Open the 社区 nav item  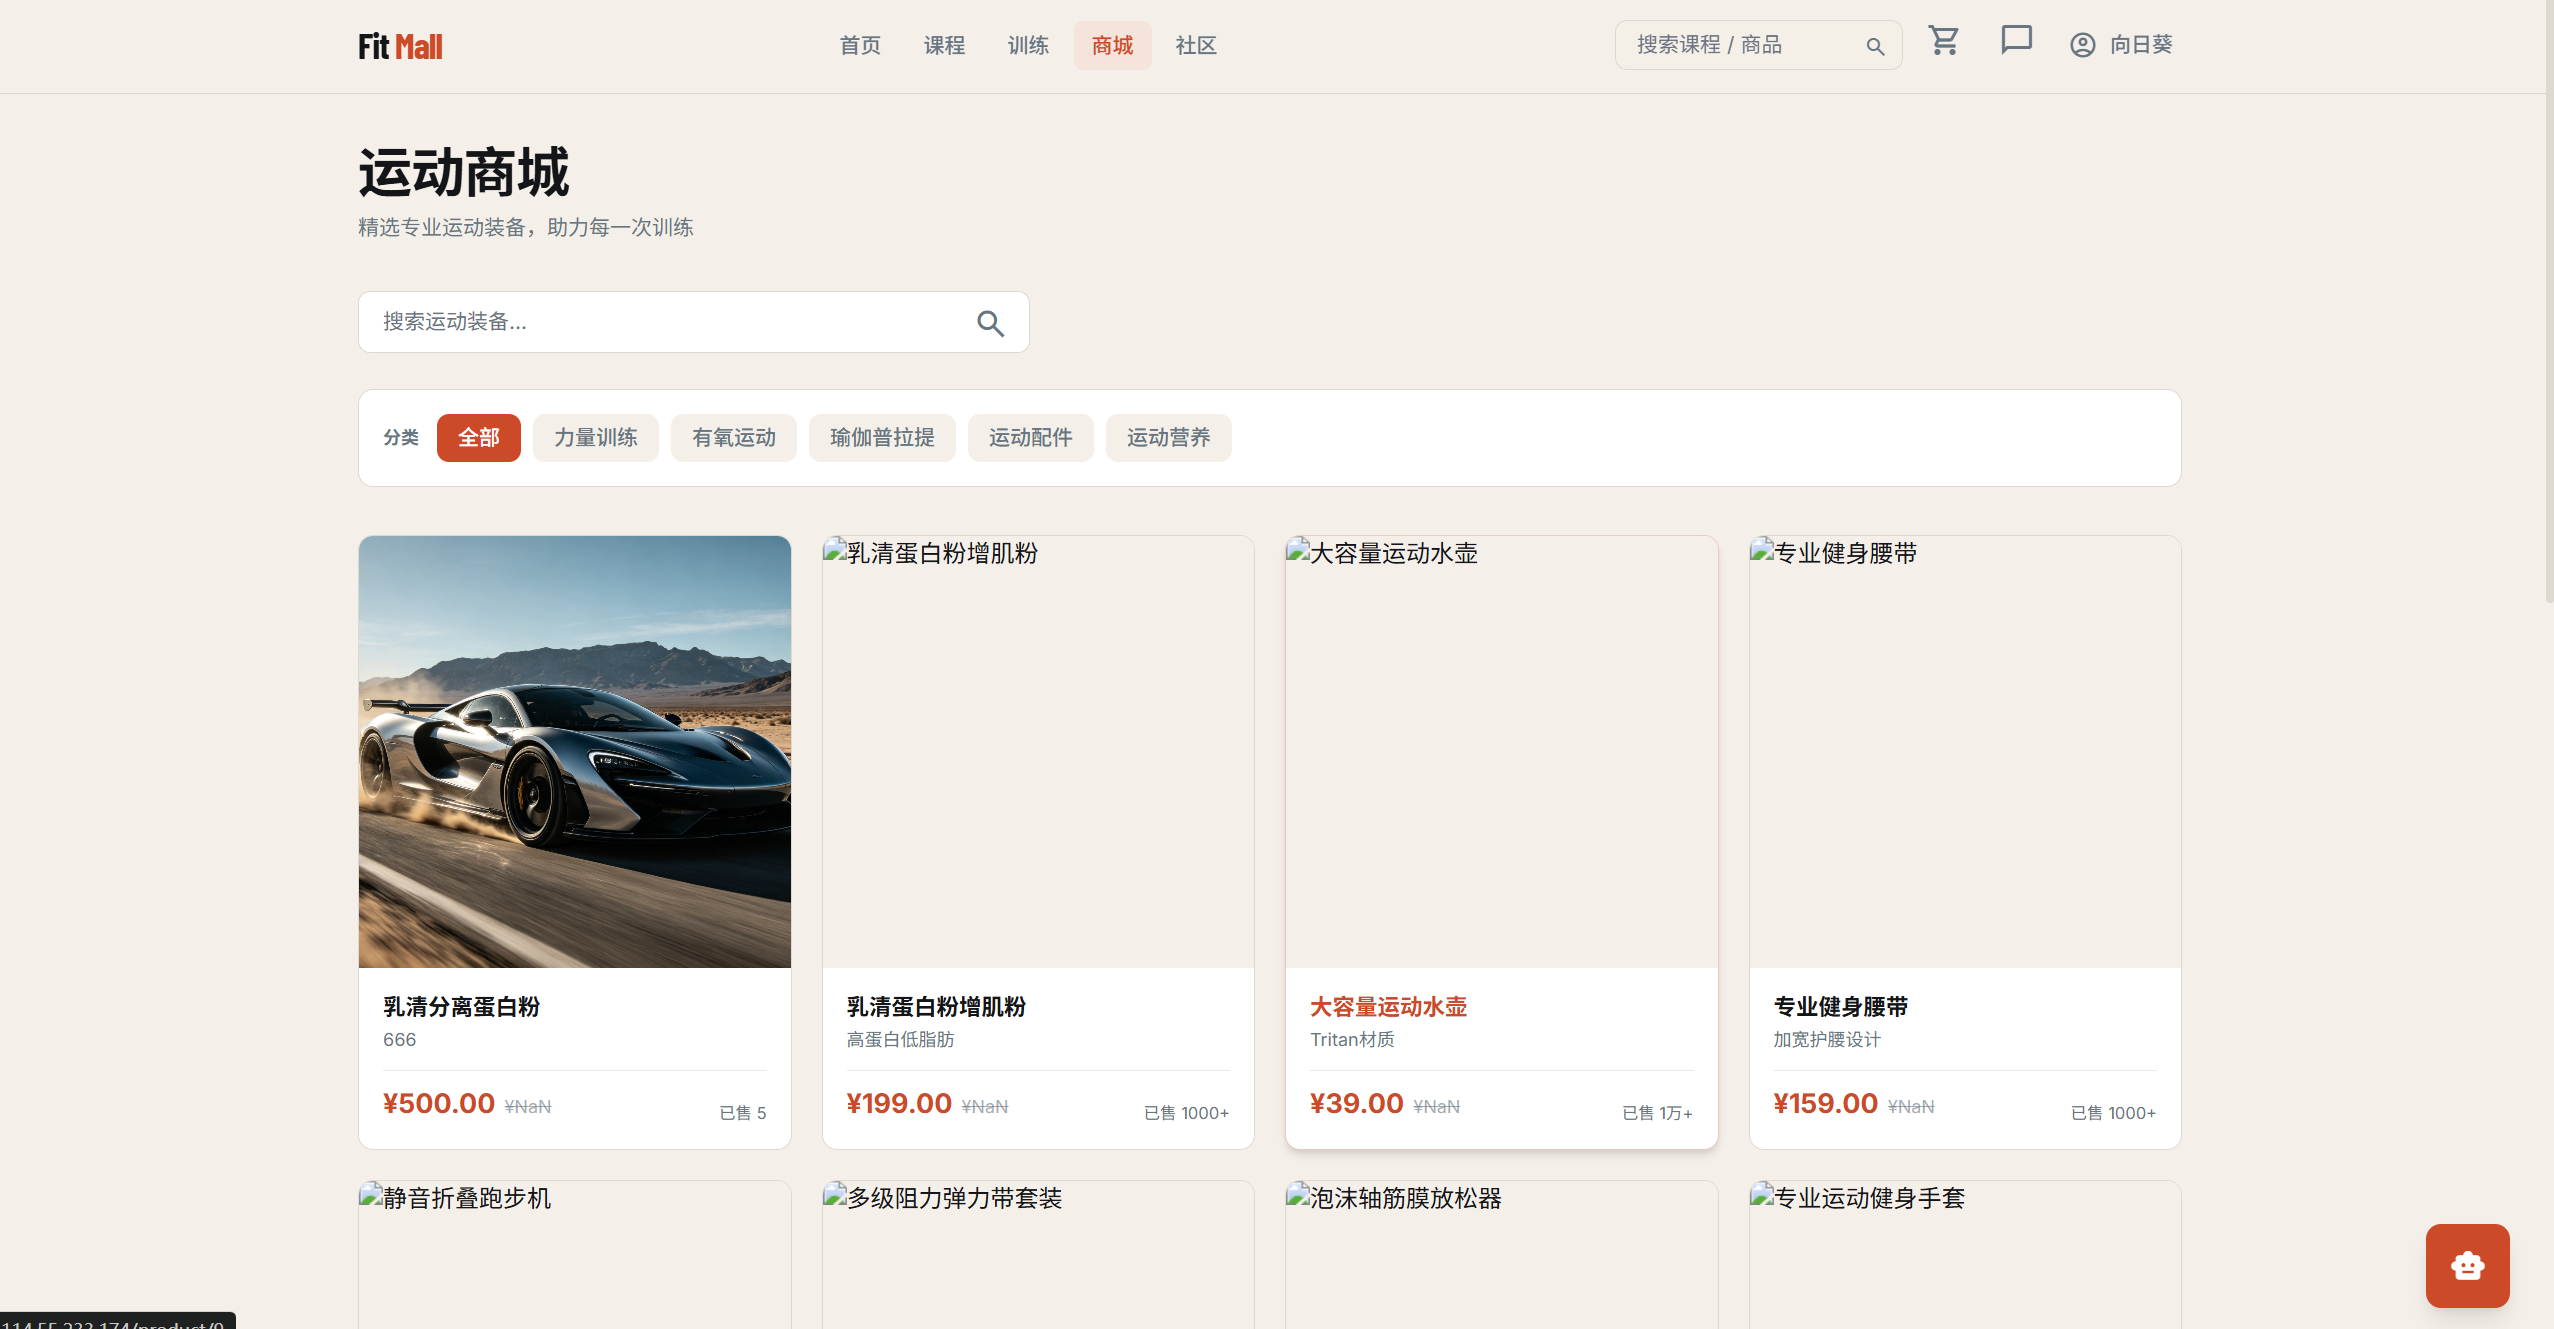pos(1196,45)
